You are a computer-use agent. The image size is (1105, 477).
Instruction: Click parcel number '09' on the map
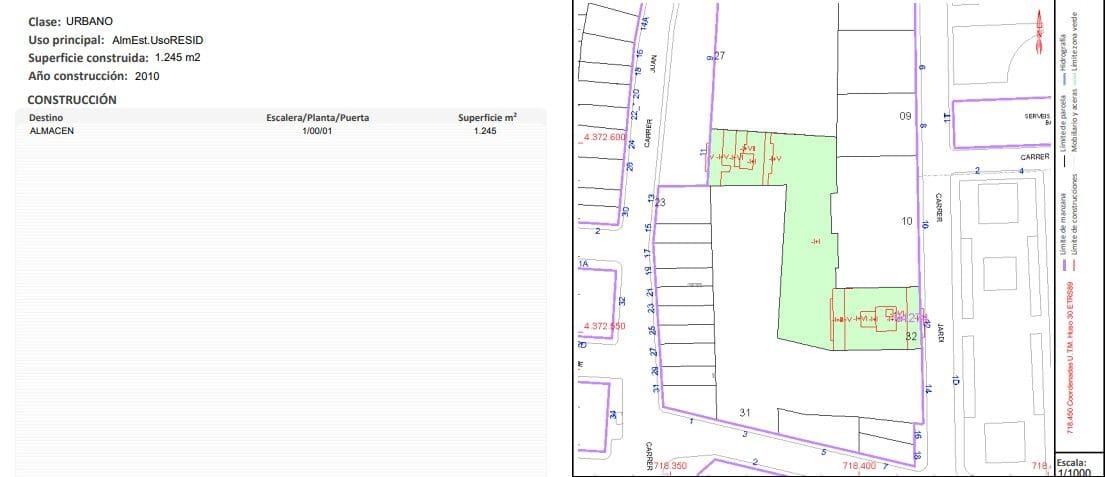[x=906, y=116]
